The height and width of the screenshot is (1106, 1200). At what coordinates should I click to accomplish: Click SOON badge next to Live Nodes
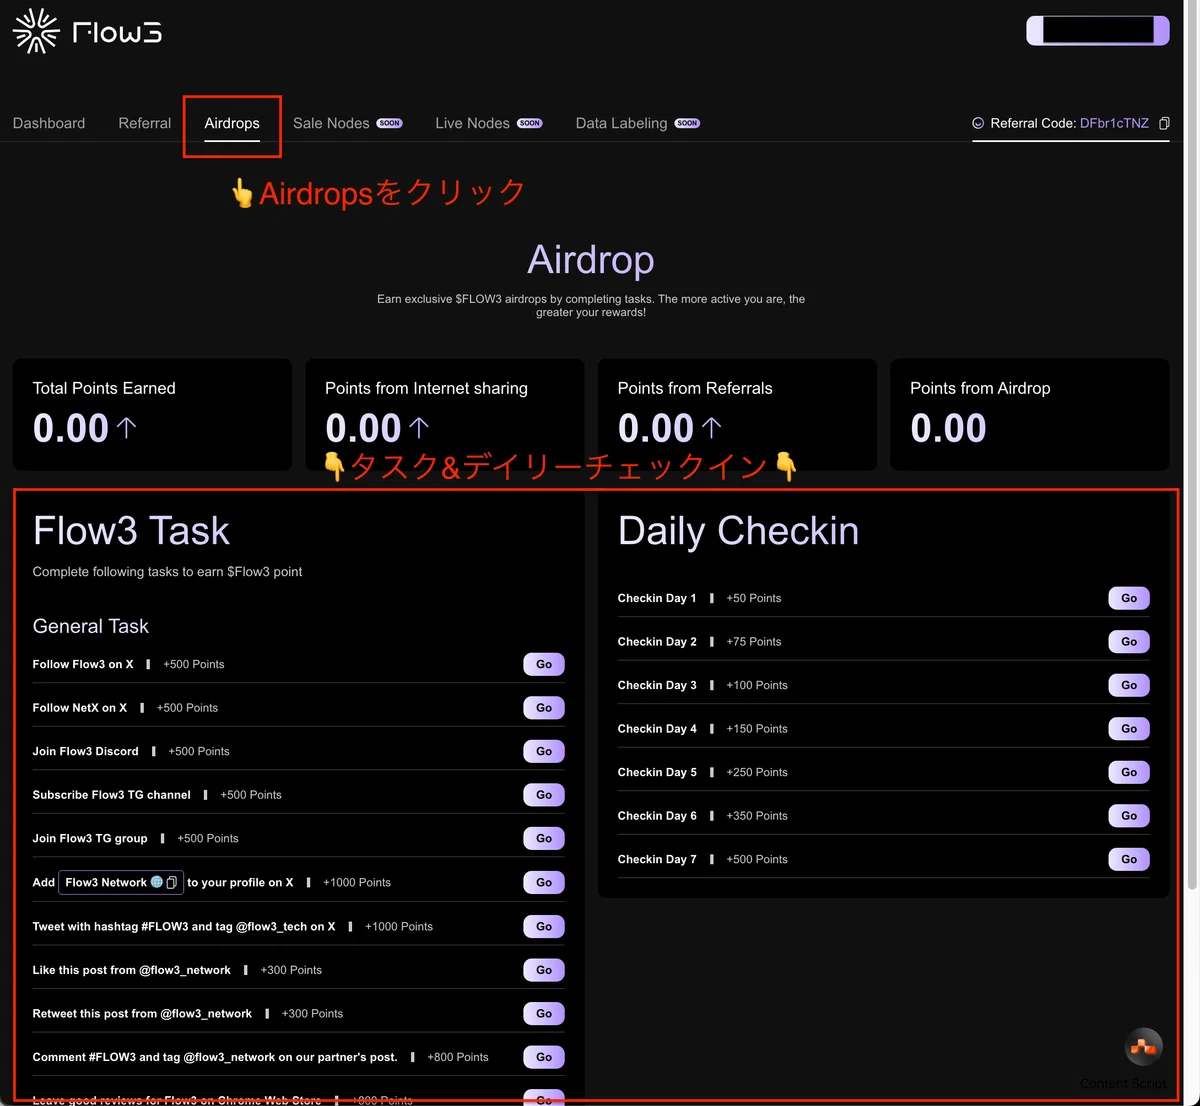click(530, 123)
